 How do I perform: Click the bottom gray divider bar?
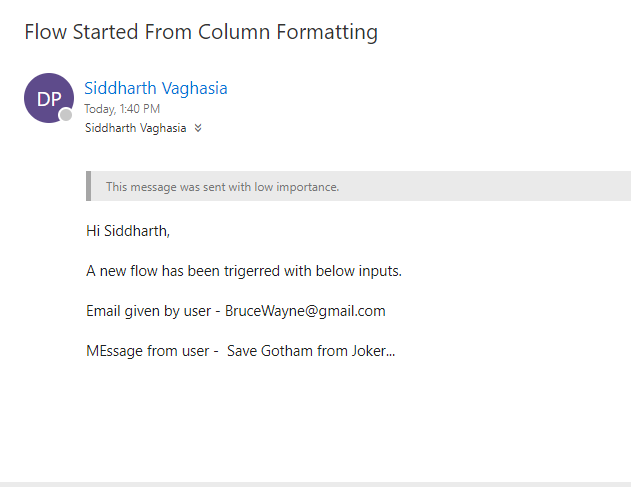(x=315, y=484)
